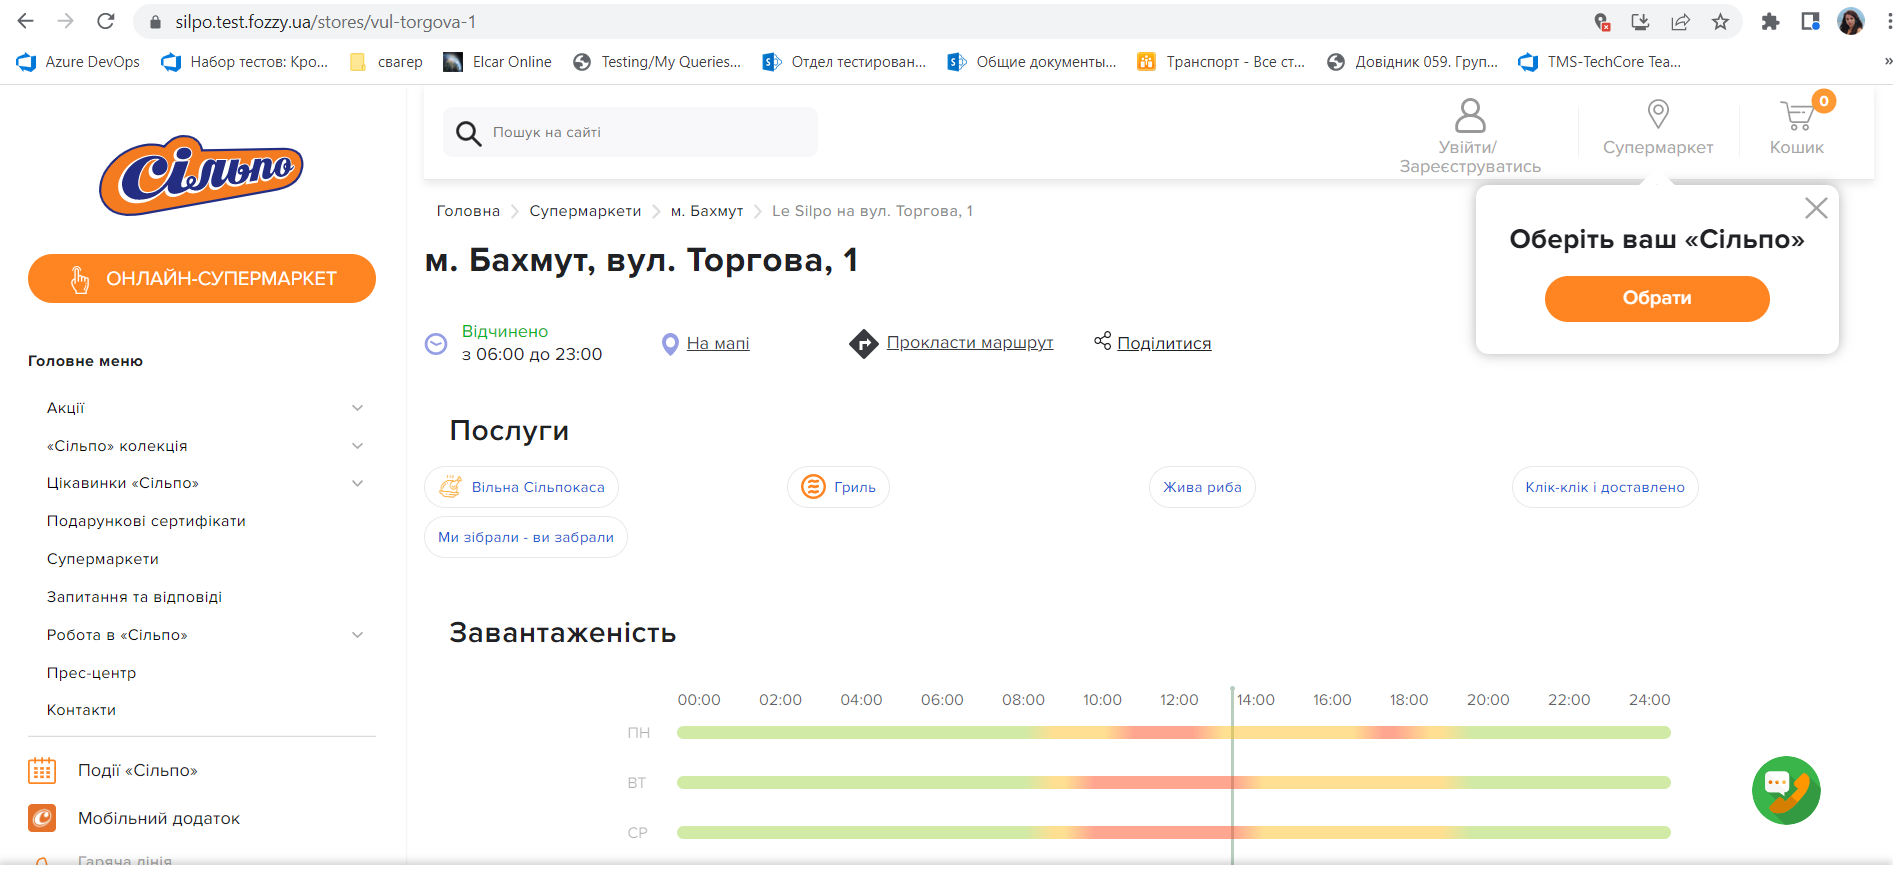Close the Оберіть ваш Сільпо popup
This screenshot has height=876, width=1893.
point(1816,208)
